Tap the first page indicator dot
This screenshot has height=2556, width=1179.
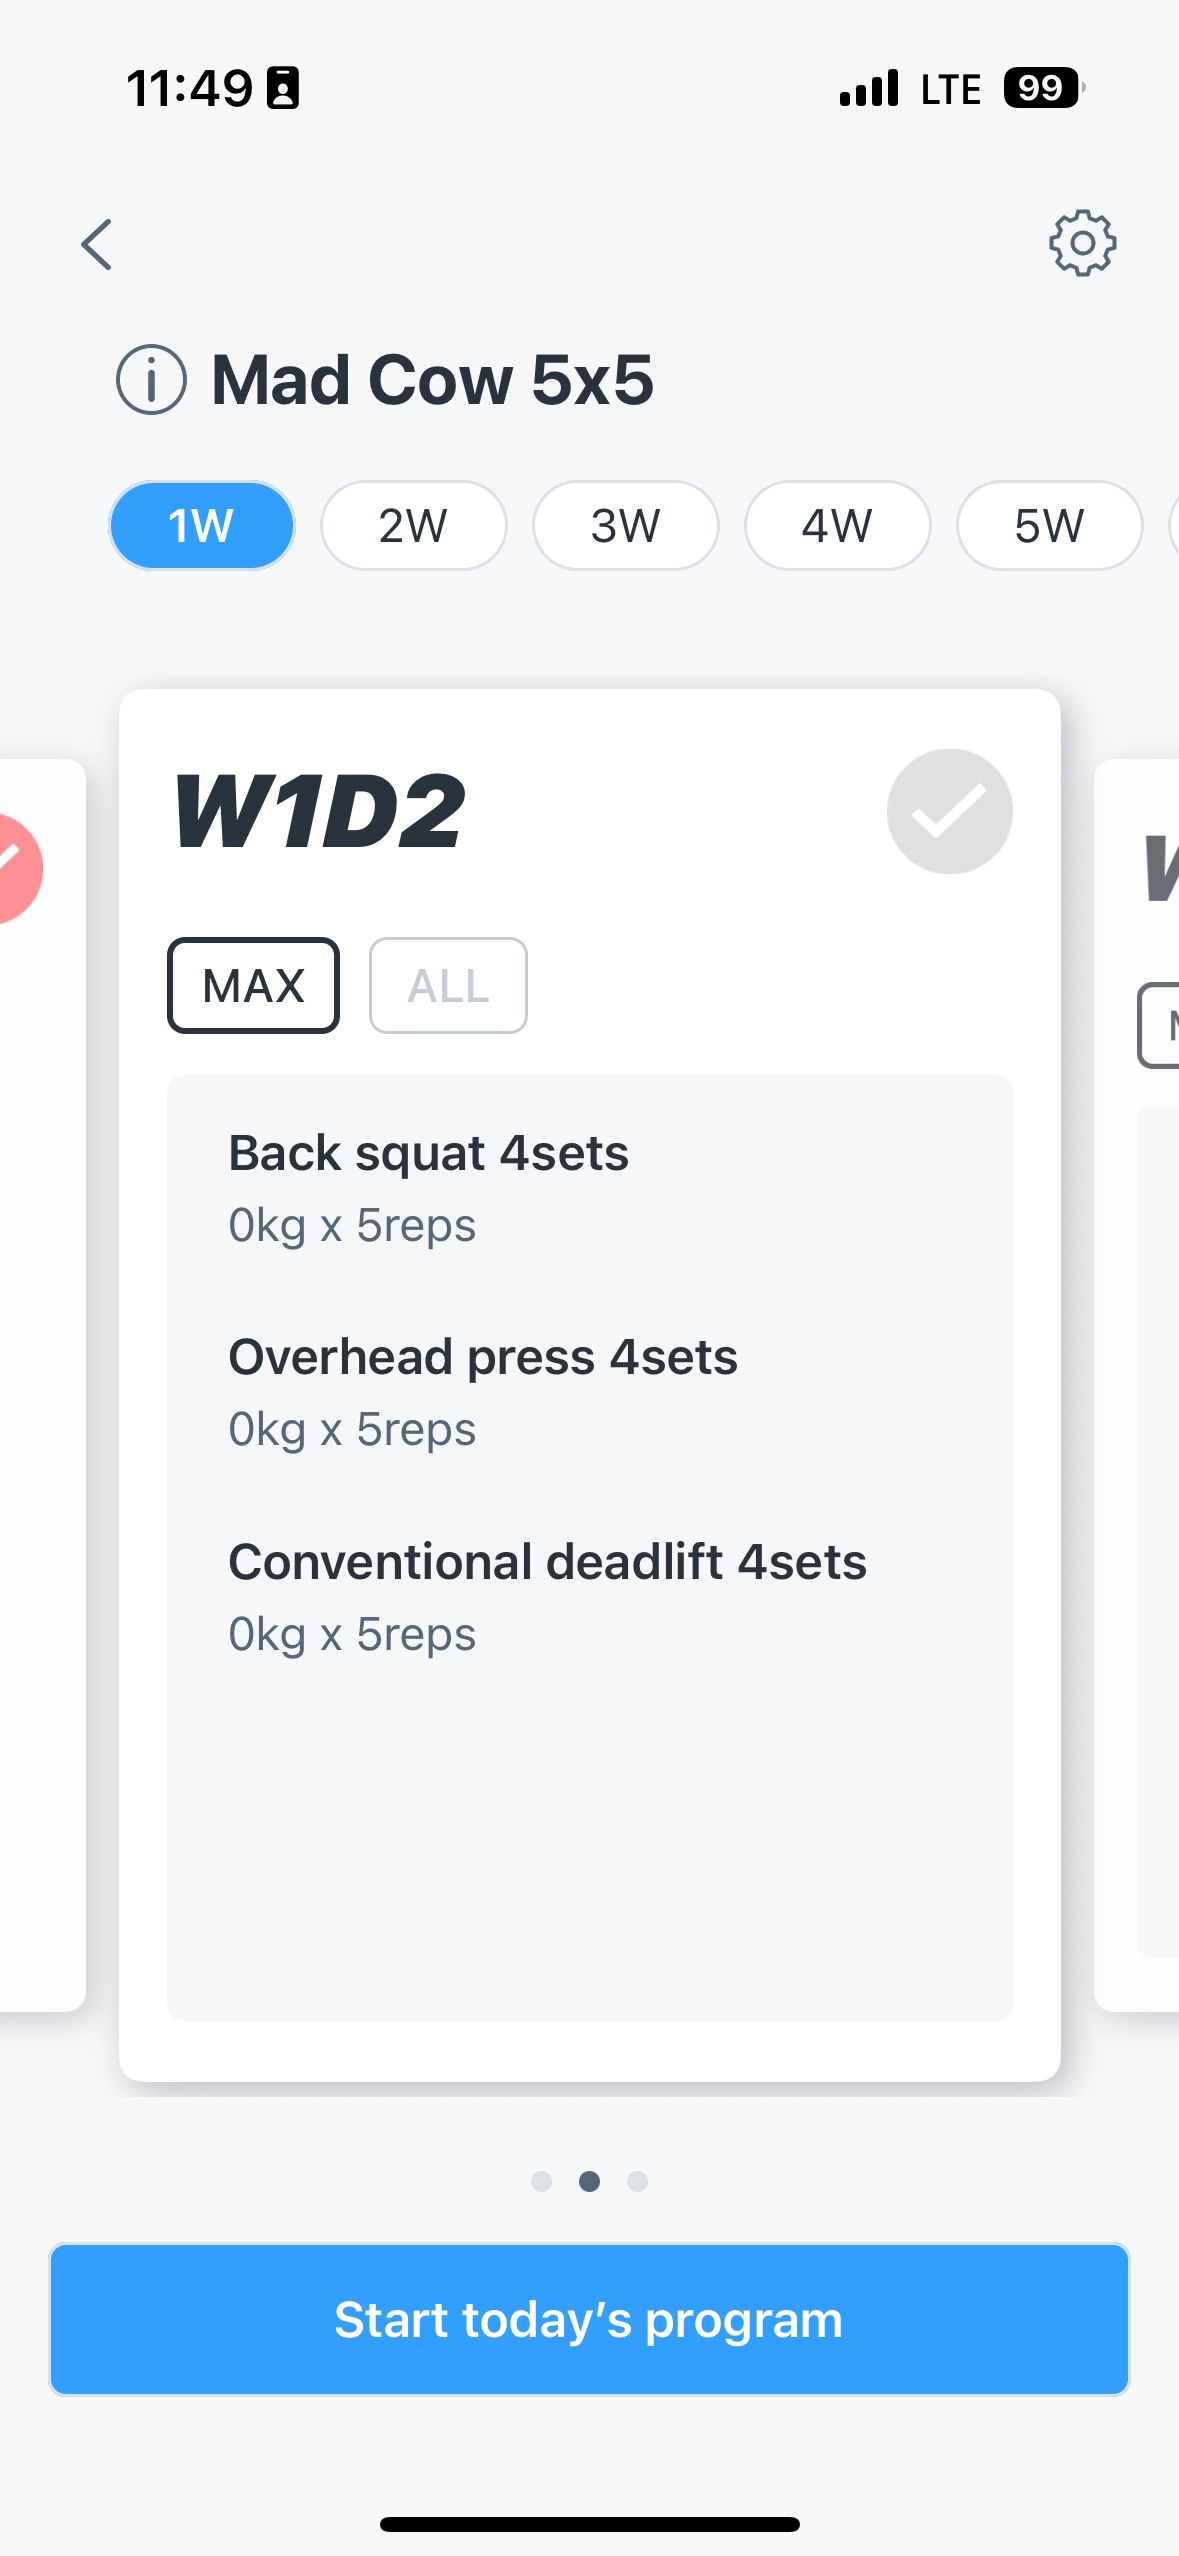point(541,2181)
